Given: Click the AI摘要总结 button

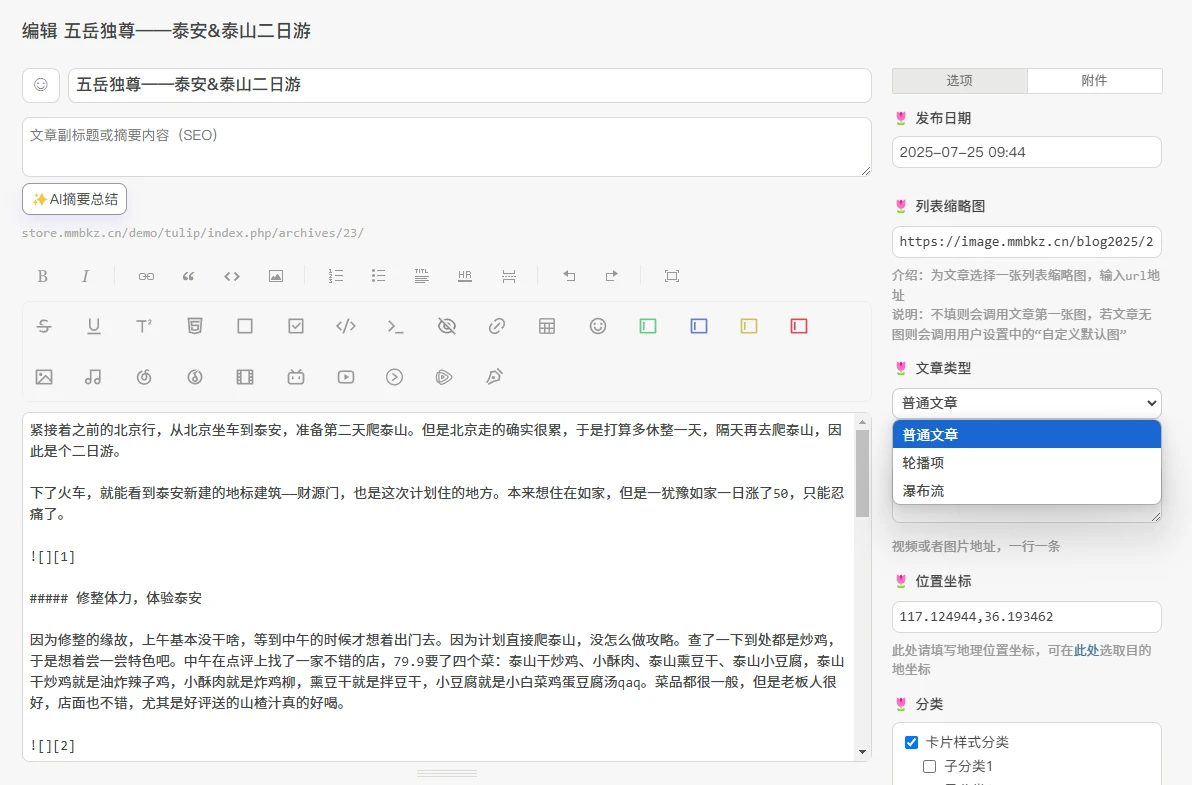Looking at the screenshot, I should 75,199.
